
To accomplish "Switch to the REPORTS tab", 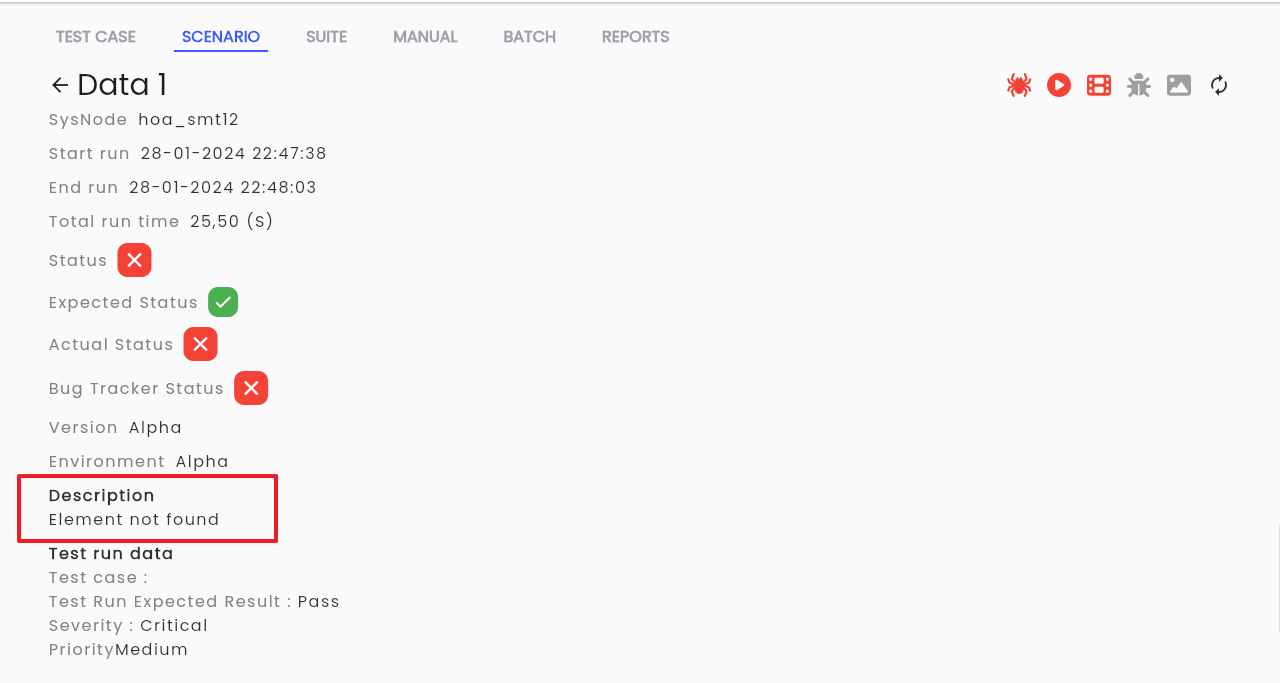I will click(x=636, y=37).
